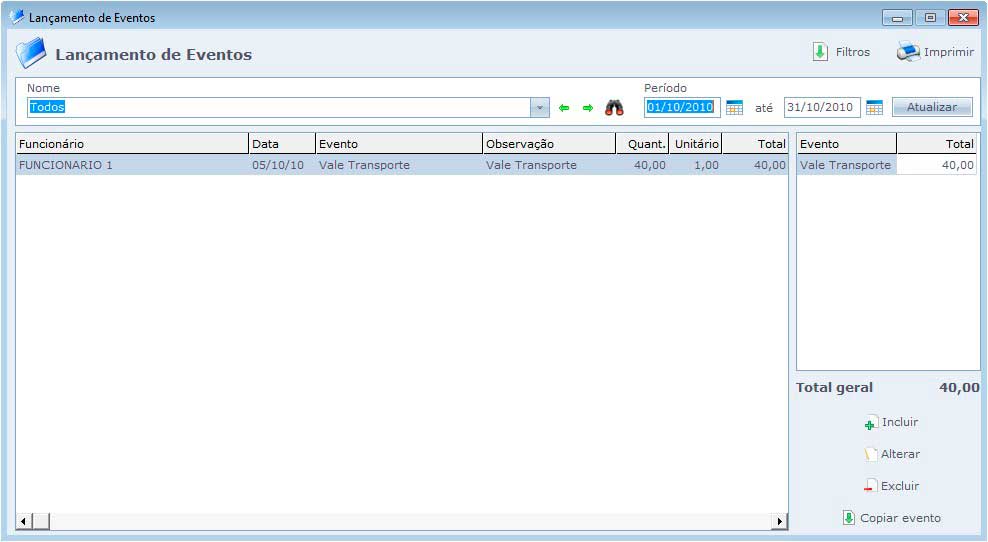Click the Imprimir printer icon
The width and height of the screenshot is (988, 542).
pyautogui.click(x=908, y=53)
